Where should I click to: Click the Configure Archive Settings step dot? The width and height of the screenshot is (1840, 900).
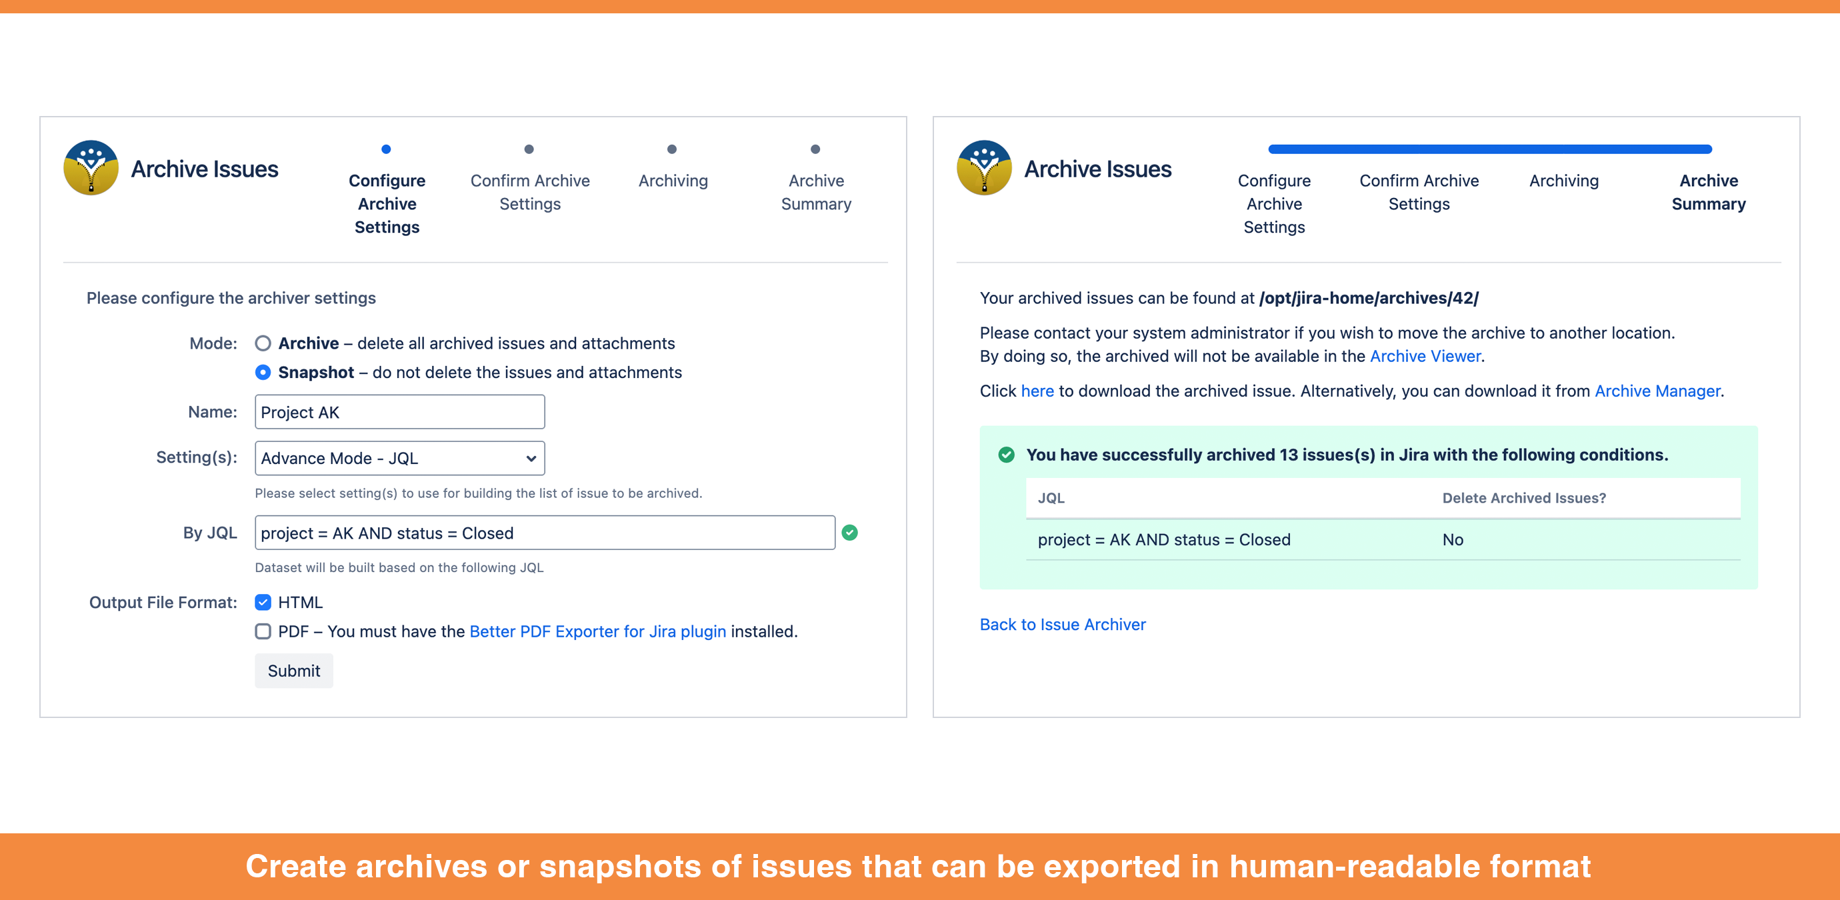coord(386,150)
